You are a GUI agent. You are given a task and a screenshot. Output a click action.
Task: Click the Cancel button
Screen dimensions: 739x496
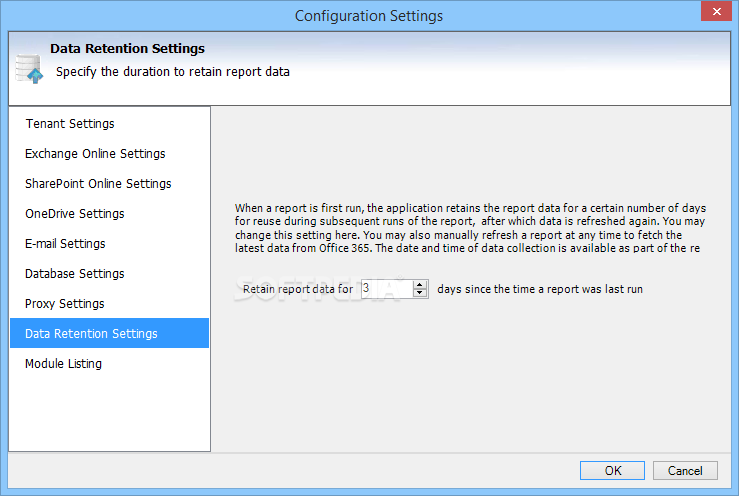point(685,471)
